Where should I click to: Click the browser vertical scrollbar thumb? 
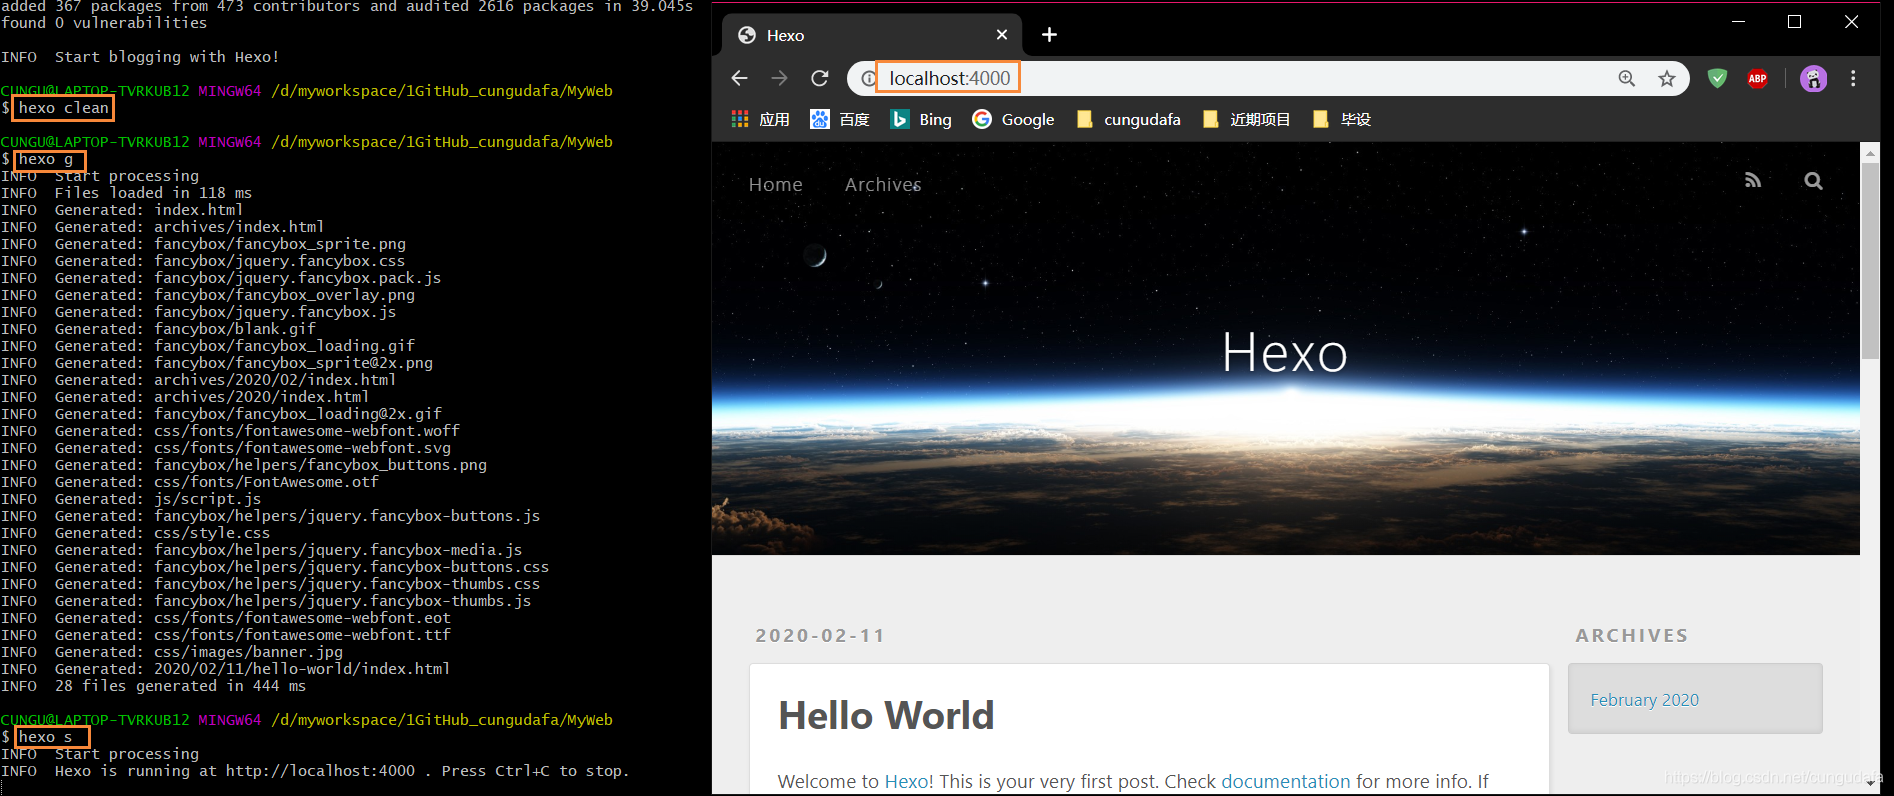point(1870,260)
